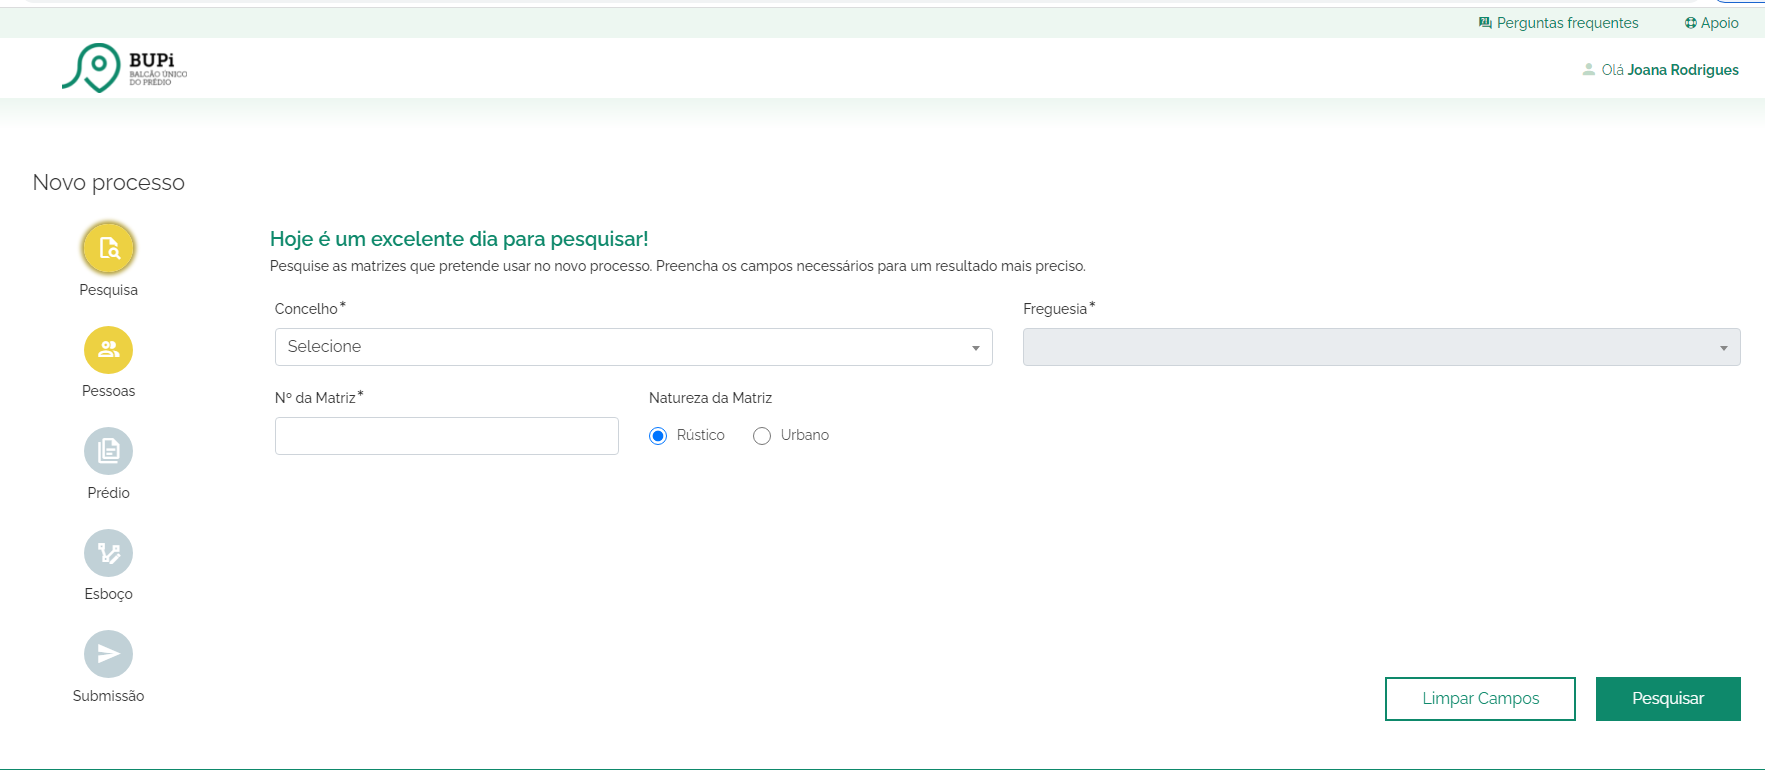Click the Submissão step label
The image size is (1765, 770).
108,696
